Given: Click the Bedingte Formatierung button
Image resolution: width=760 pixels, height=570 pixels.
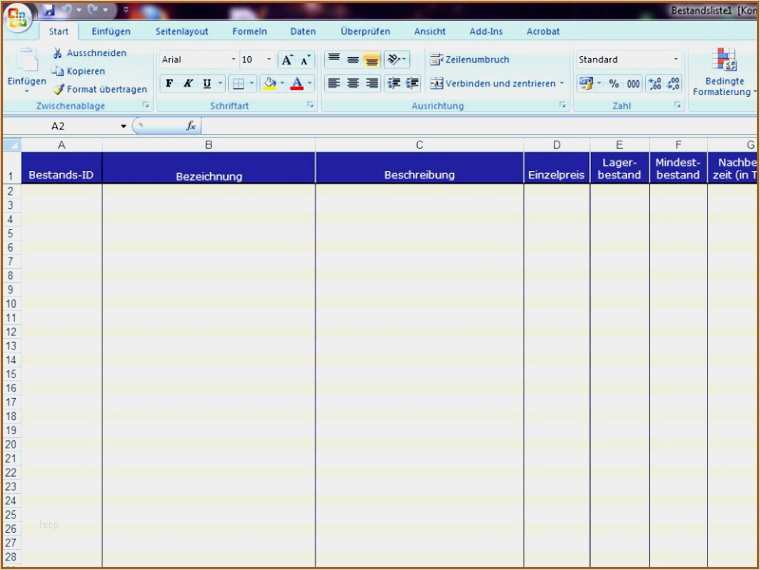Looking at the screenshot, I should [725, 73].
